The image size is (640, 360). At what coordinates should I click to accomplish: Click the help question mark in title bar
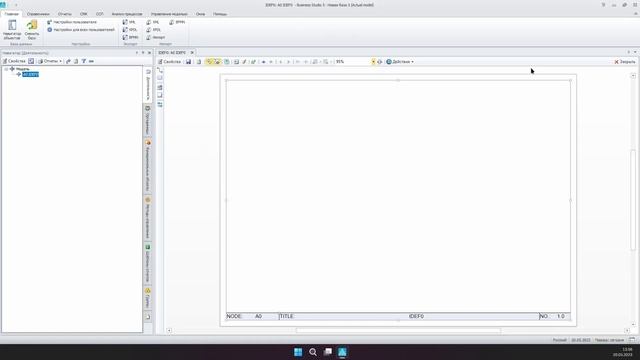click(603, 5)
